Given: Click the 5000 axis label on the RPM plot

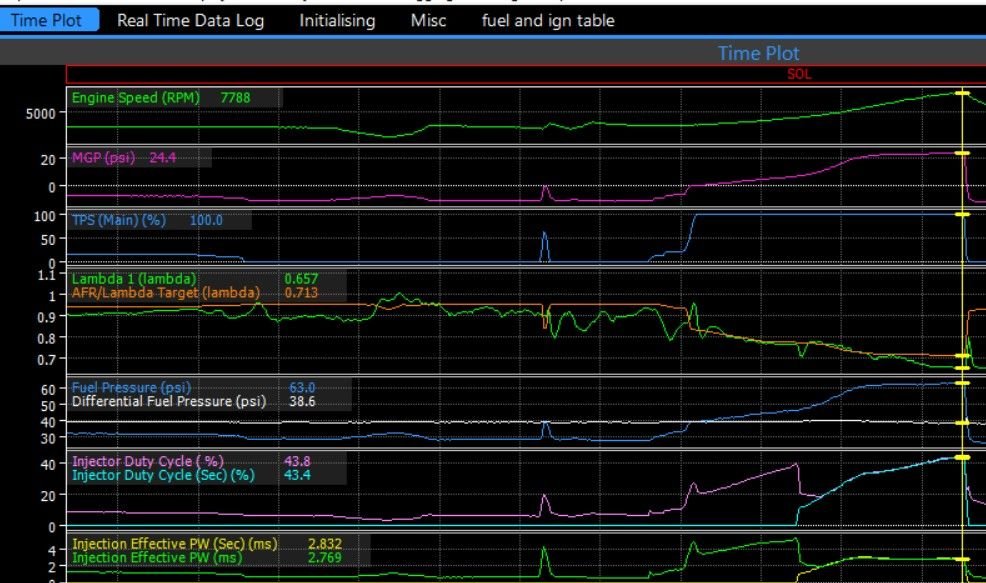Looking at the screenshot, I should tap(40, 114).
